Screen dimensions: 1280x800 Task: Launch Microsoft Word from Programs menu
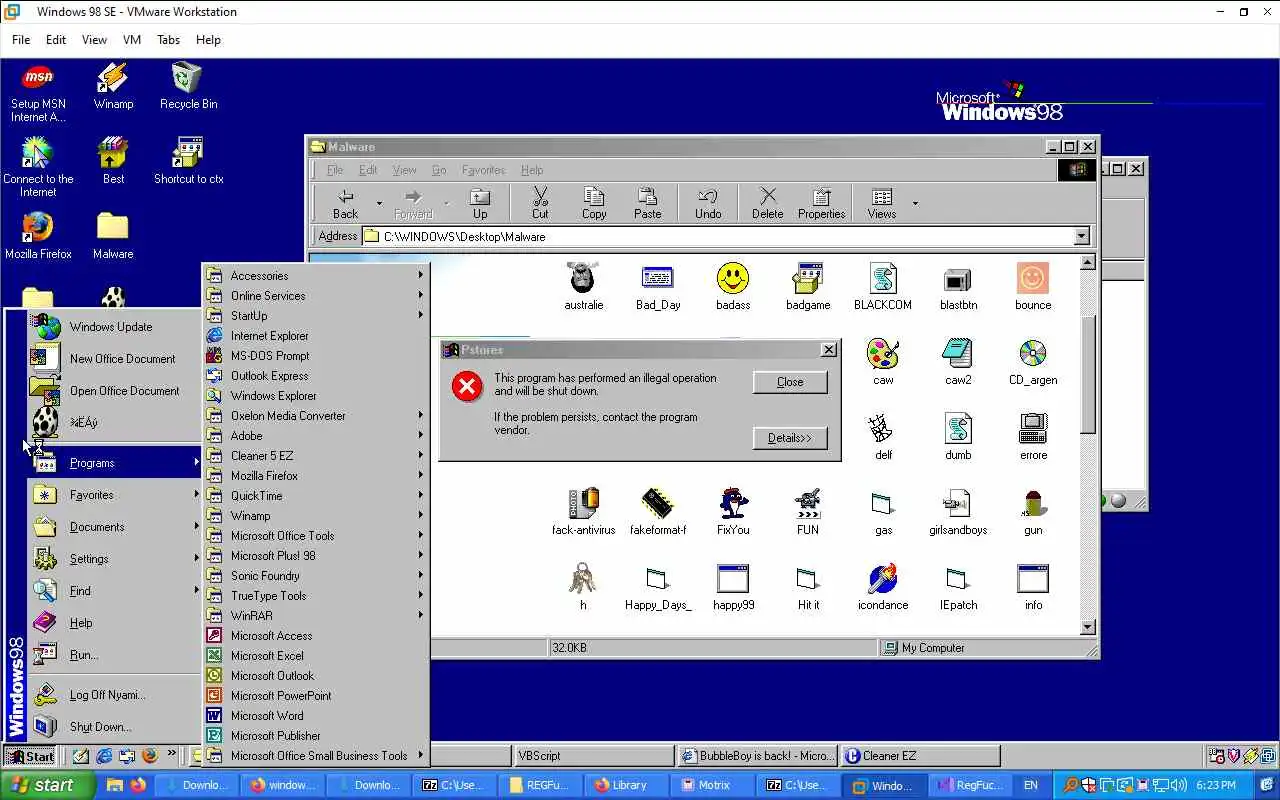click(316, 716)
